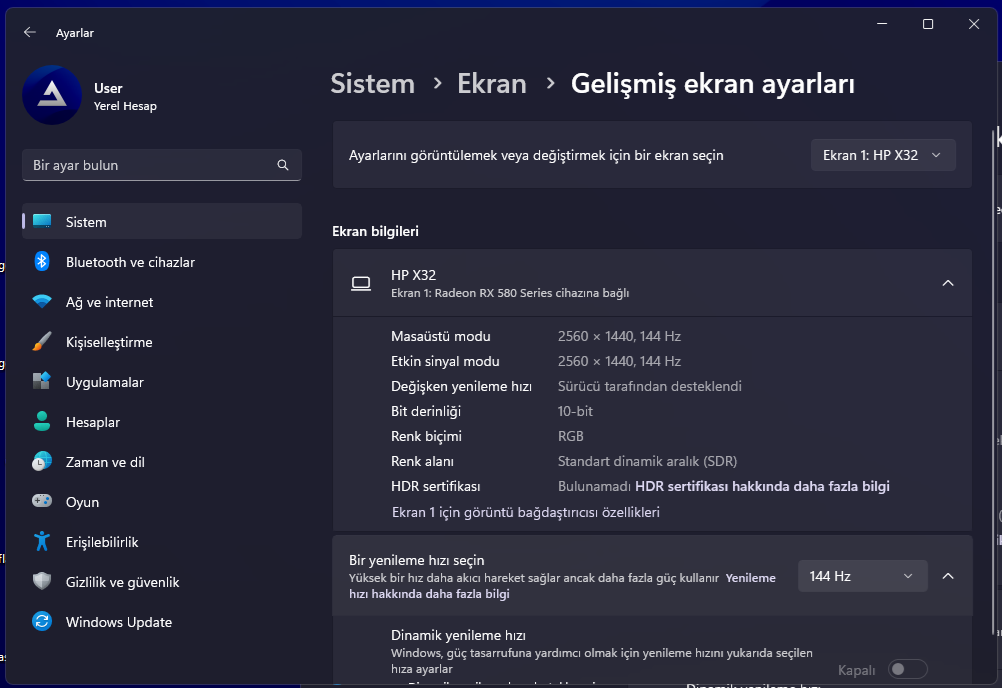Screen dimensions: 1002x688
Task: Toggle the Dinamik yenileme hızı switch
Action: [907, 669]
